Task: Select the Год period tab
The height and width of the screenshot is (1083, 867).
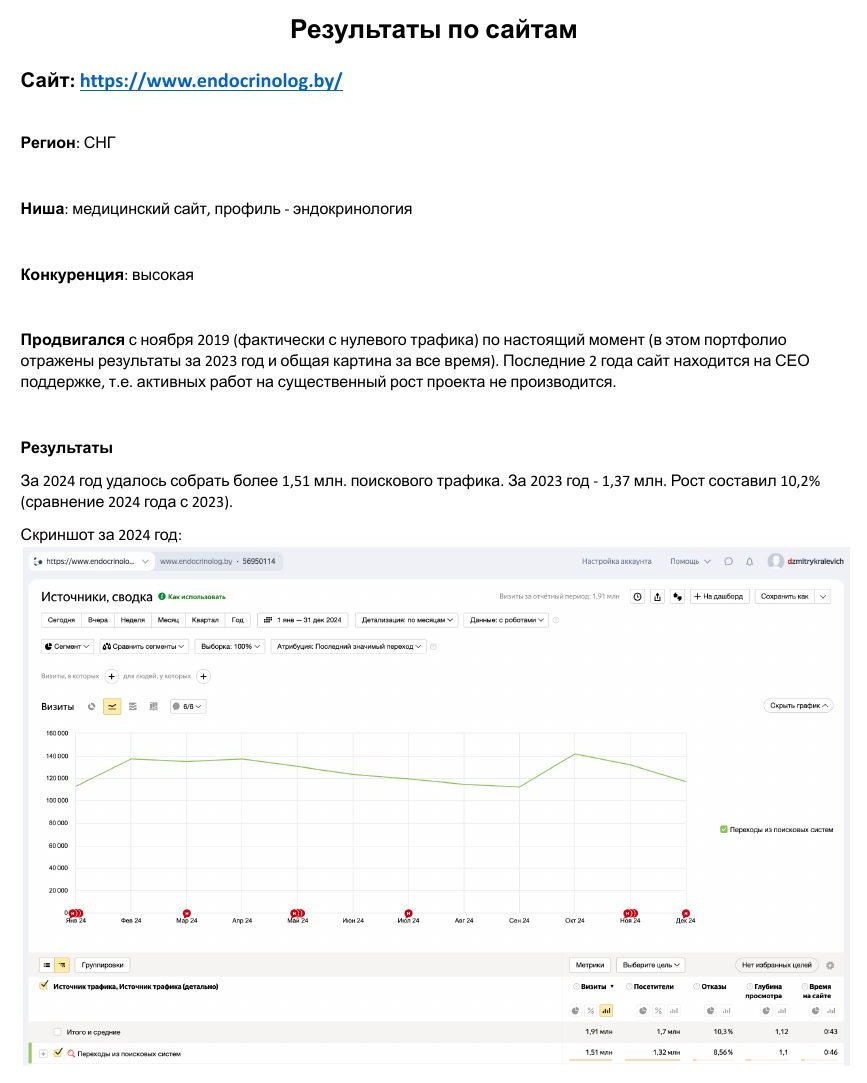Action: click(238, 620)
